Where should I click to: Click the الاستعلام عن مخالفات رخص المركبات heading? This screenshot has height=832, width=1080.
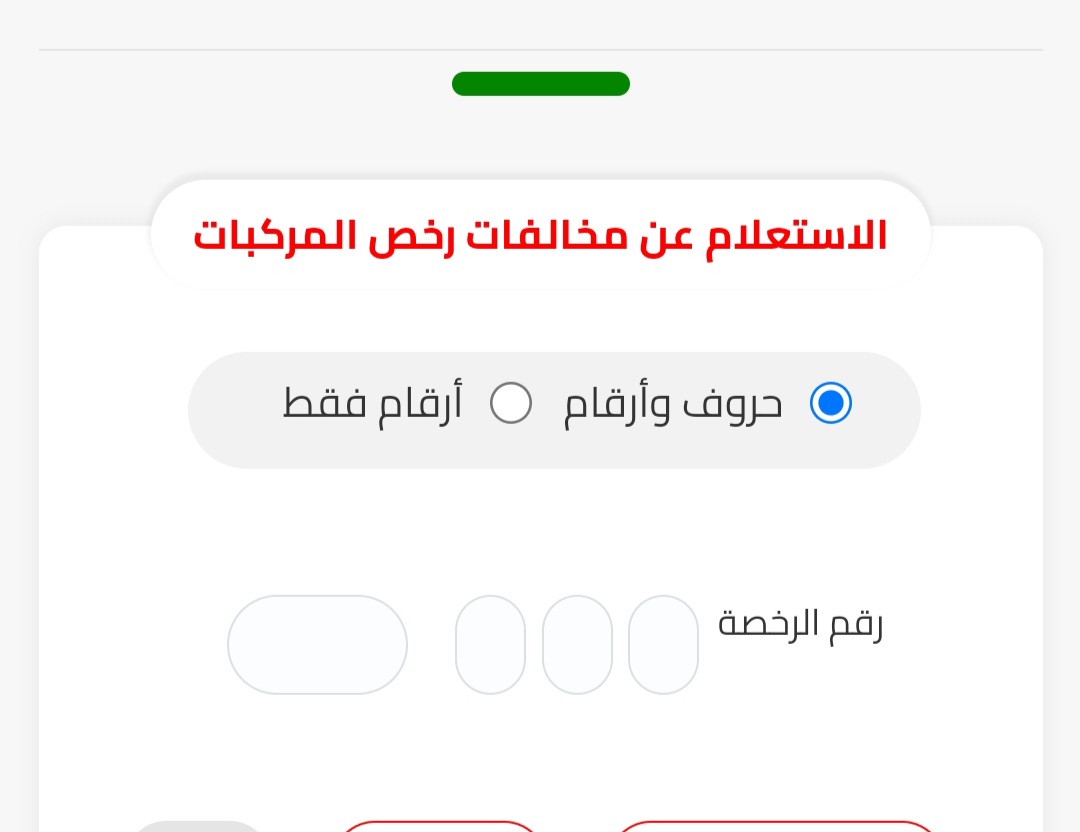point(540,236)
